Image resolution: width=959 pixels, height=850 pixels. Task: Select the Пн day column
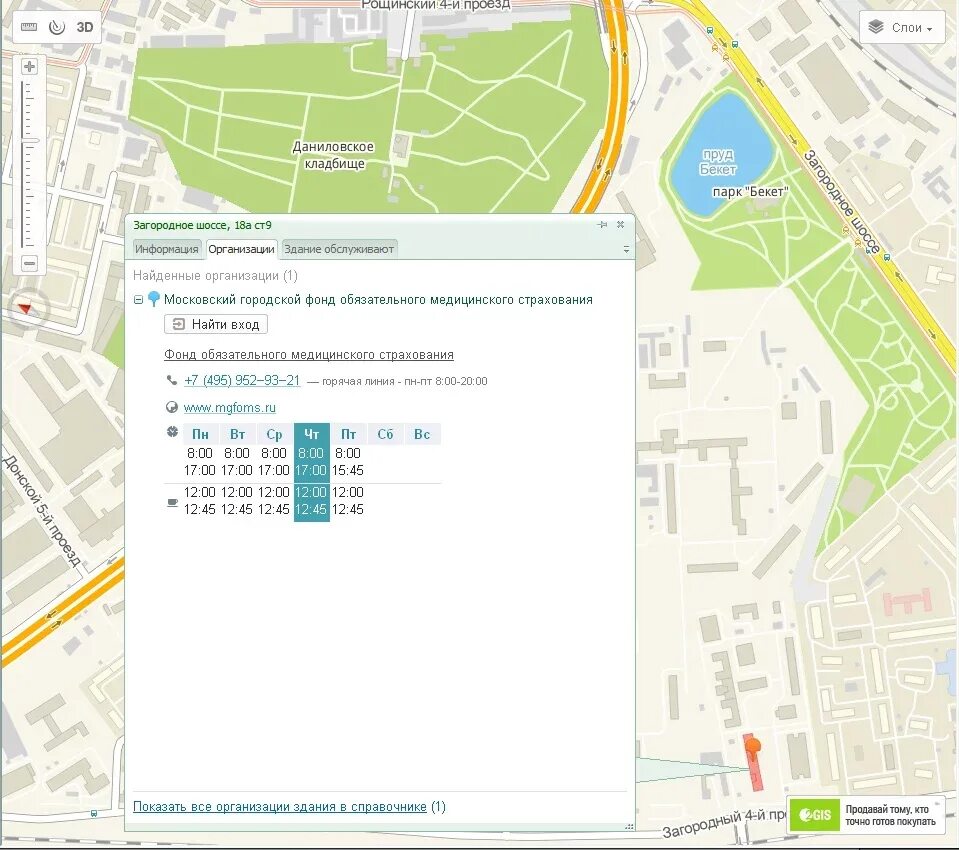(x=200, y=434)
